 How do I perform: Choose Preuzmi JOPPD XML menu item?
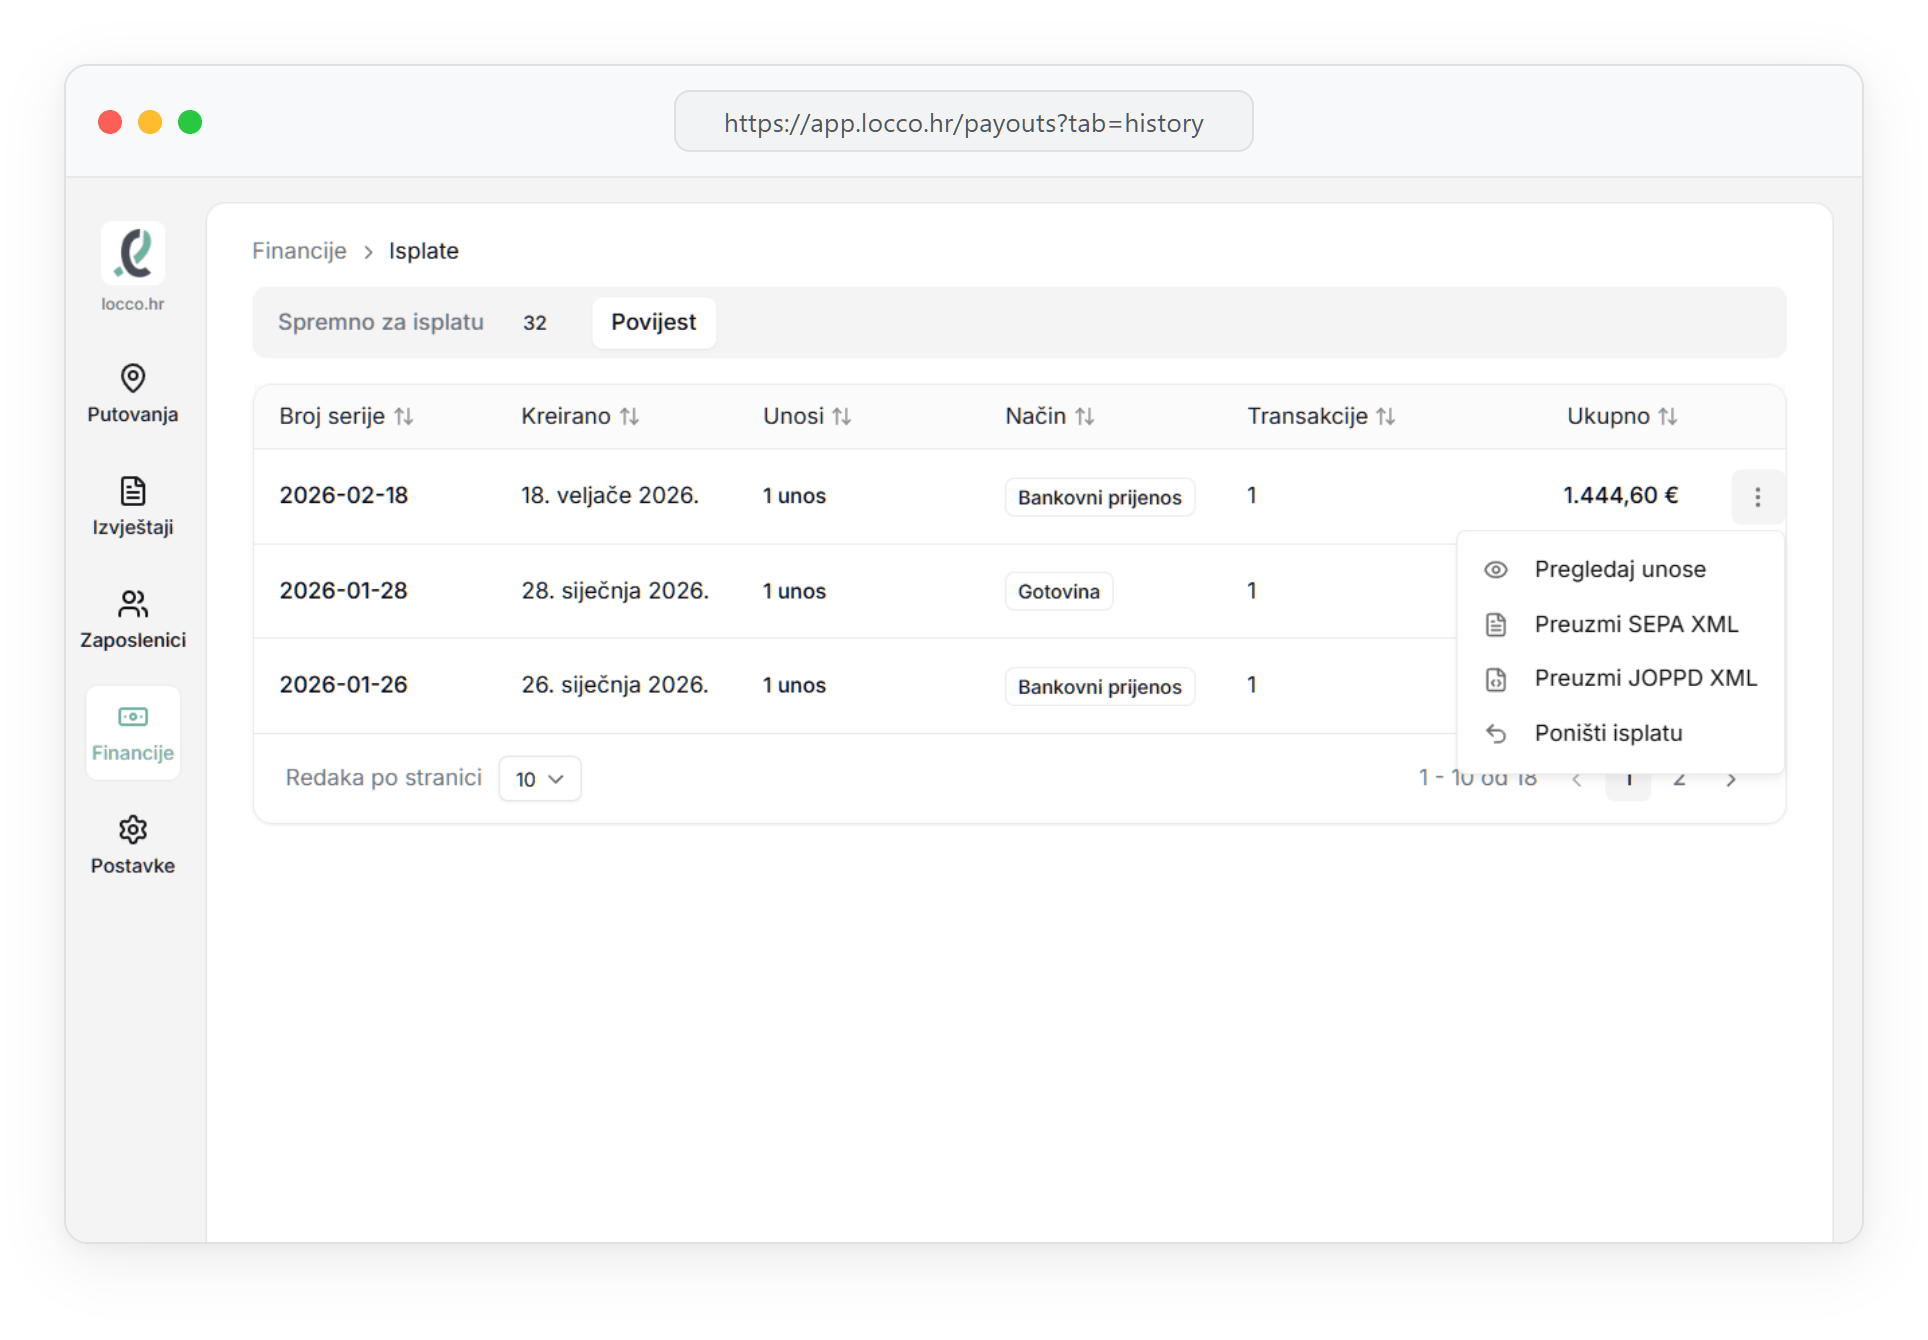1644,678
